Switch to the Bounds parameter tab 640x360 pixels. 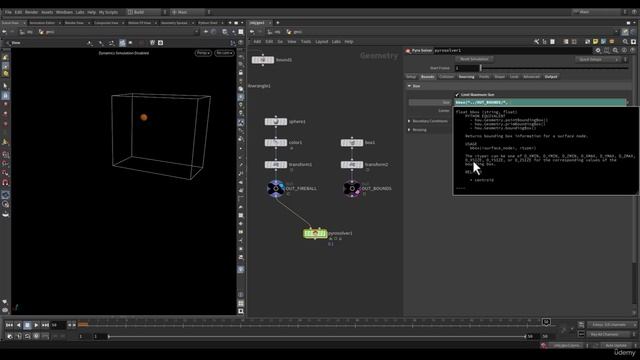427,77
